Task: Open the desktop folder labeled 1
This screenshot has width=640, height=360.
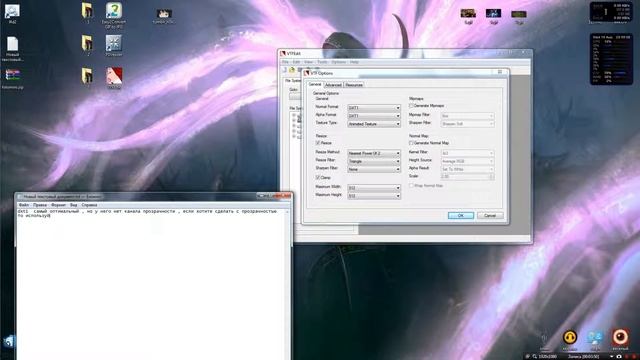Action: [87, 10]
